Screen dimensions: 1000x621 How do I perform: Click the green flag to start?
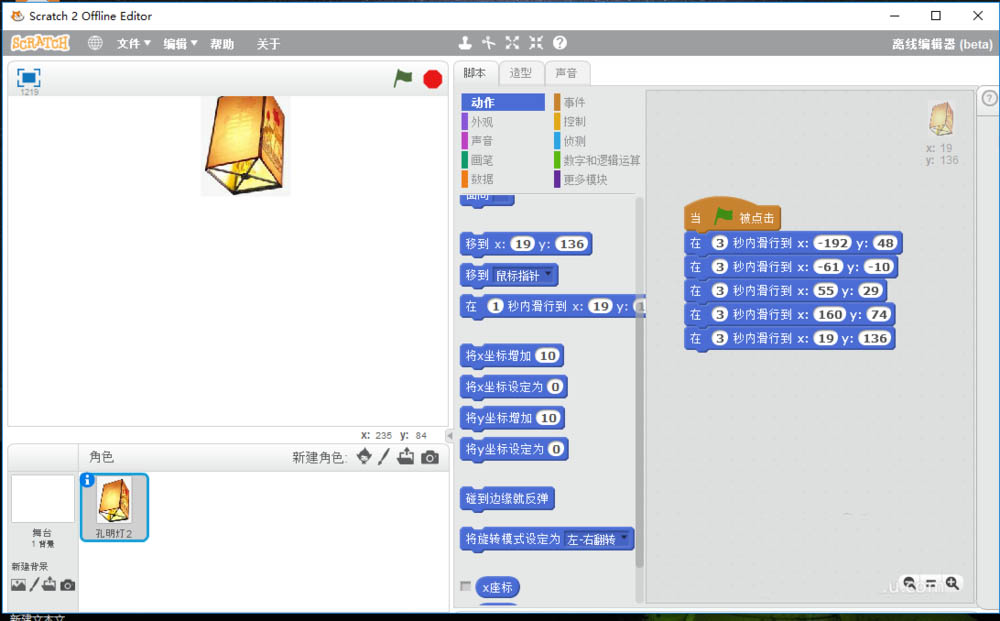click(403, 78)
